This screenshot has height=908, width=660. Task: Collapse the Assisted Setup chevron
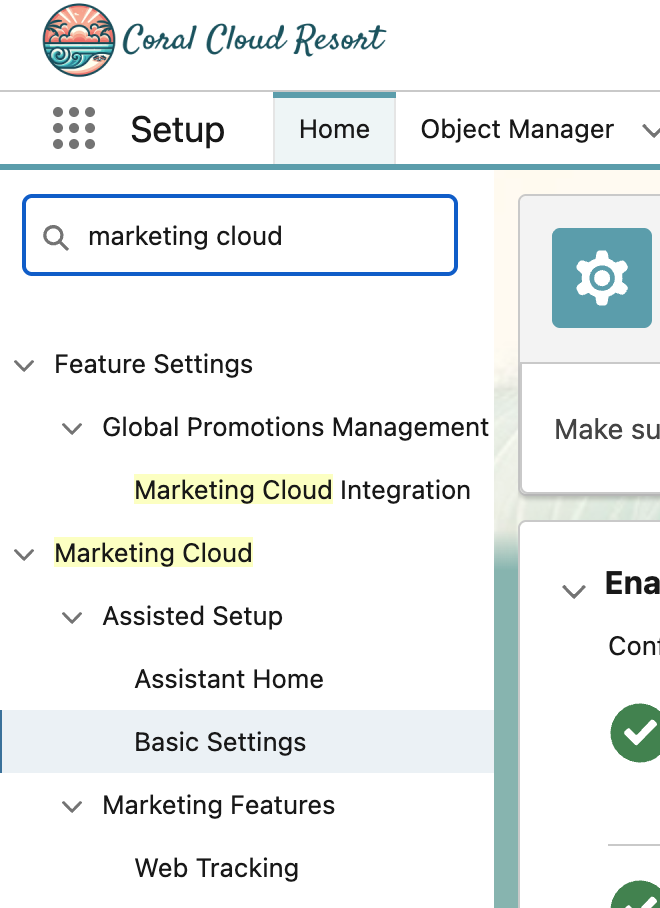pyautogui.click(x=72, y=617)
